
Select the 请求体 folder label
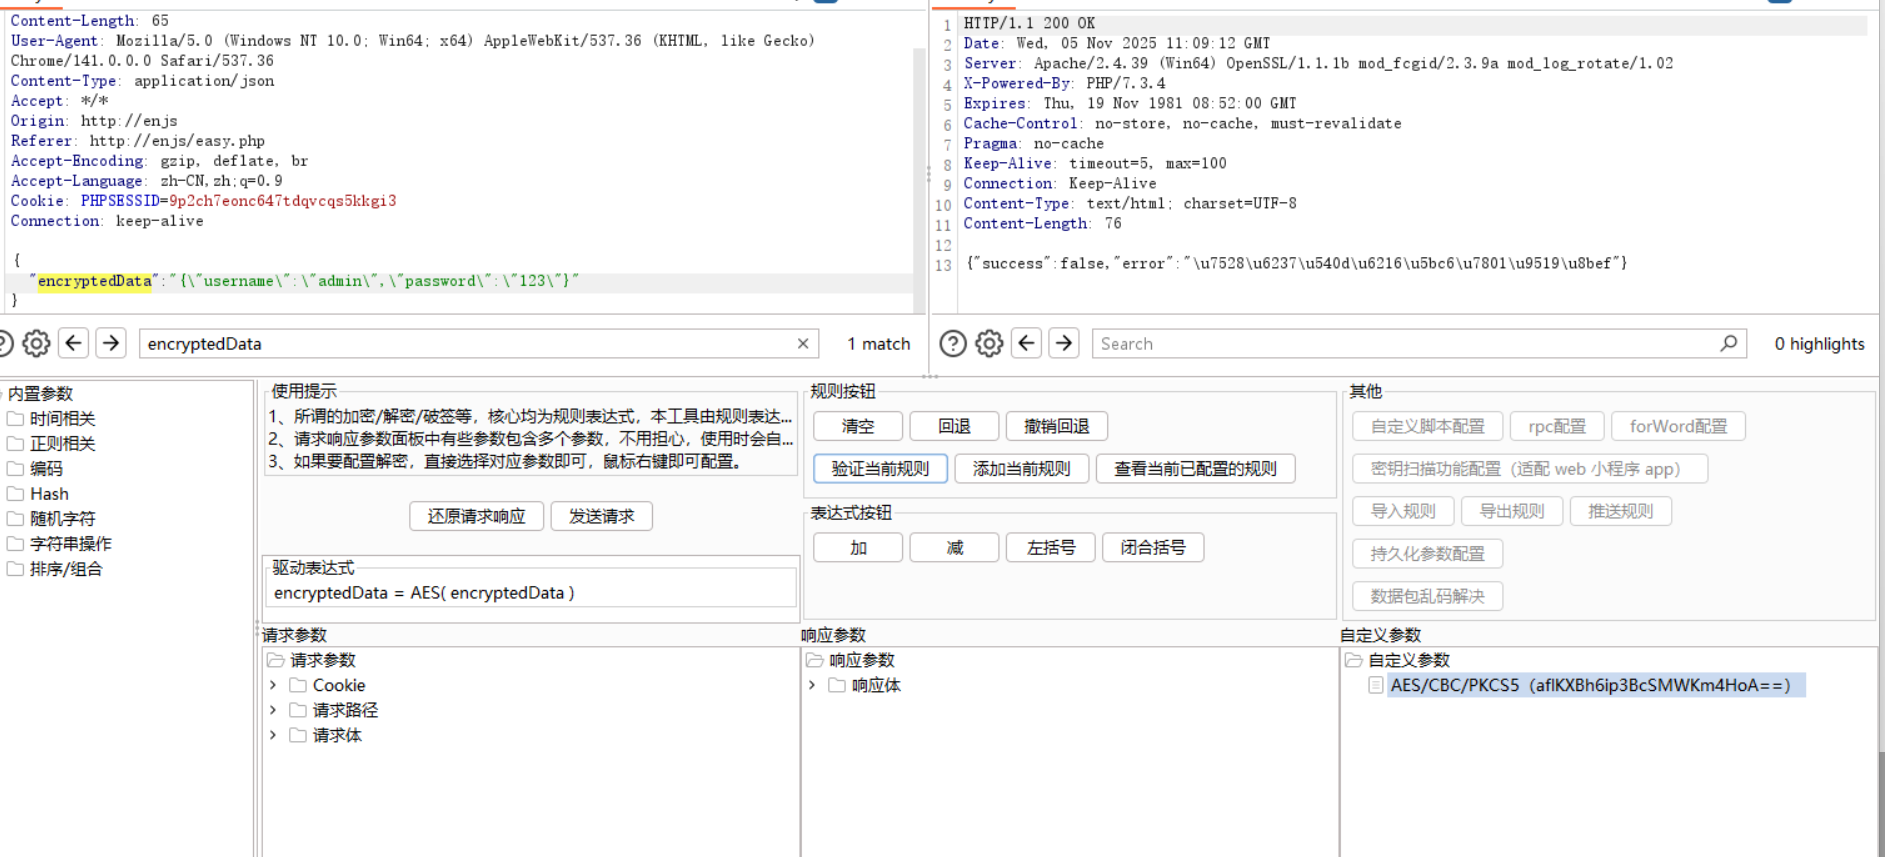(x=337, y=735)
